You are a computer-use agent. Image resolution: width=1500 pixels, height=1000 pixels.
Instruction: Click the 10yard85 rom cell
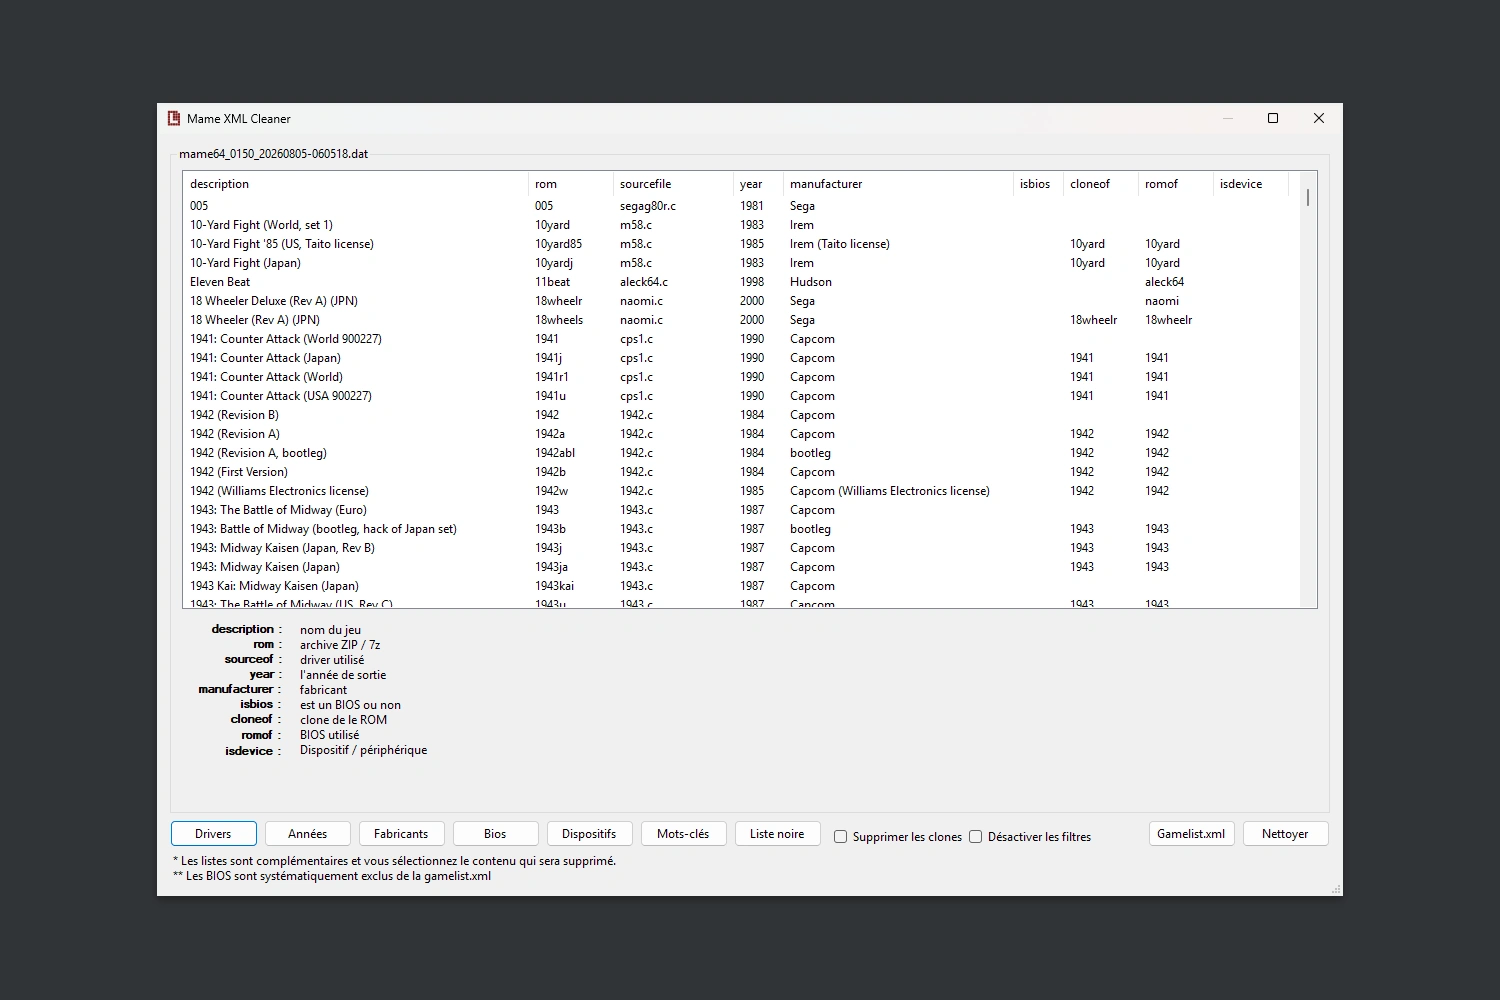[x=558, y=244]
